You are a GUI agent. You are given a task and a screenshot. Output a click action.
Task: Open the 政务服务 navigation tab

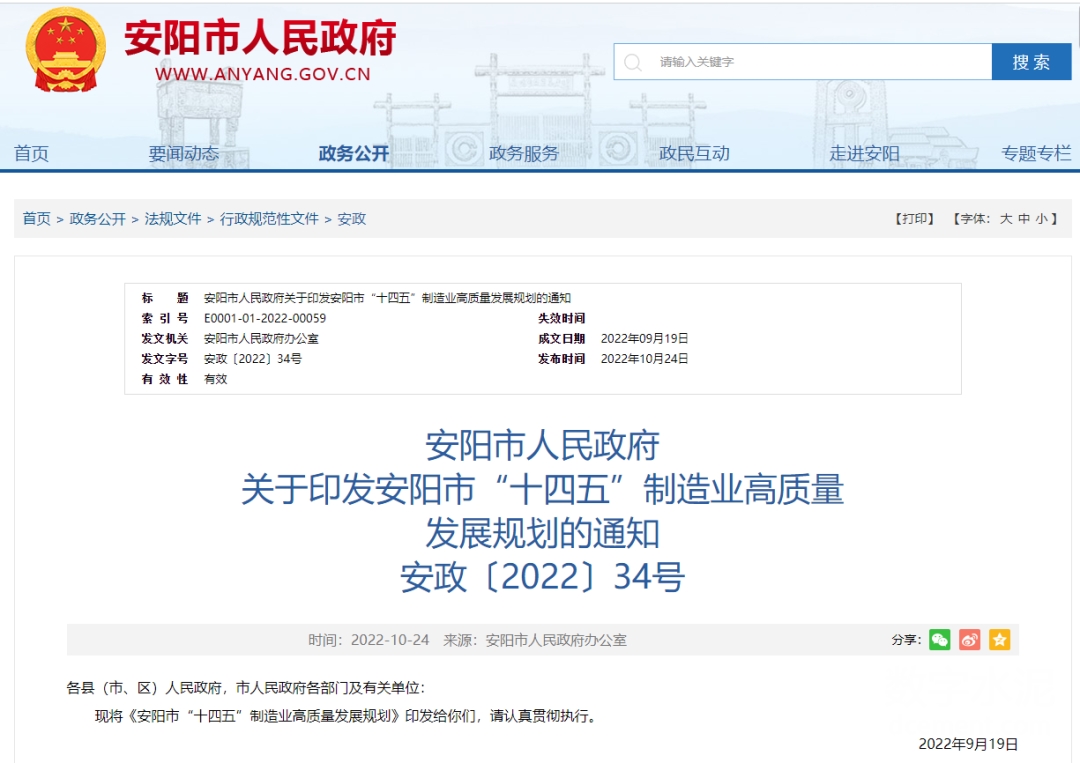point(524,153)
